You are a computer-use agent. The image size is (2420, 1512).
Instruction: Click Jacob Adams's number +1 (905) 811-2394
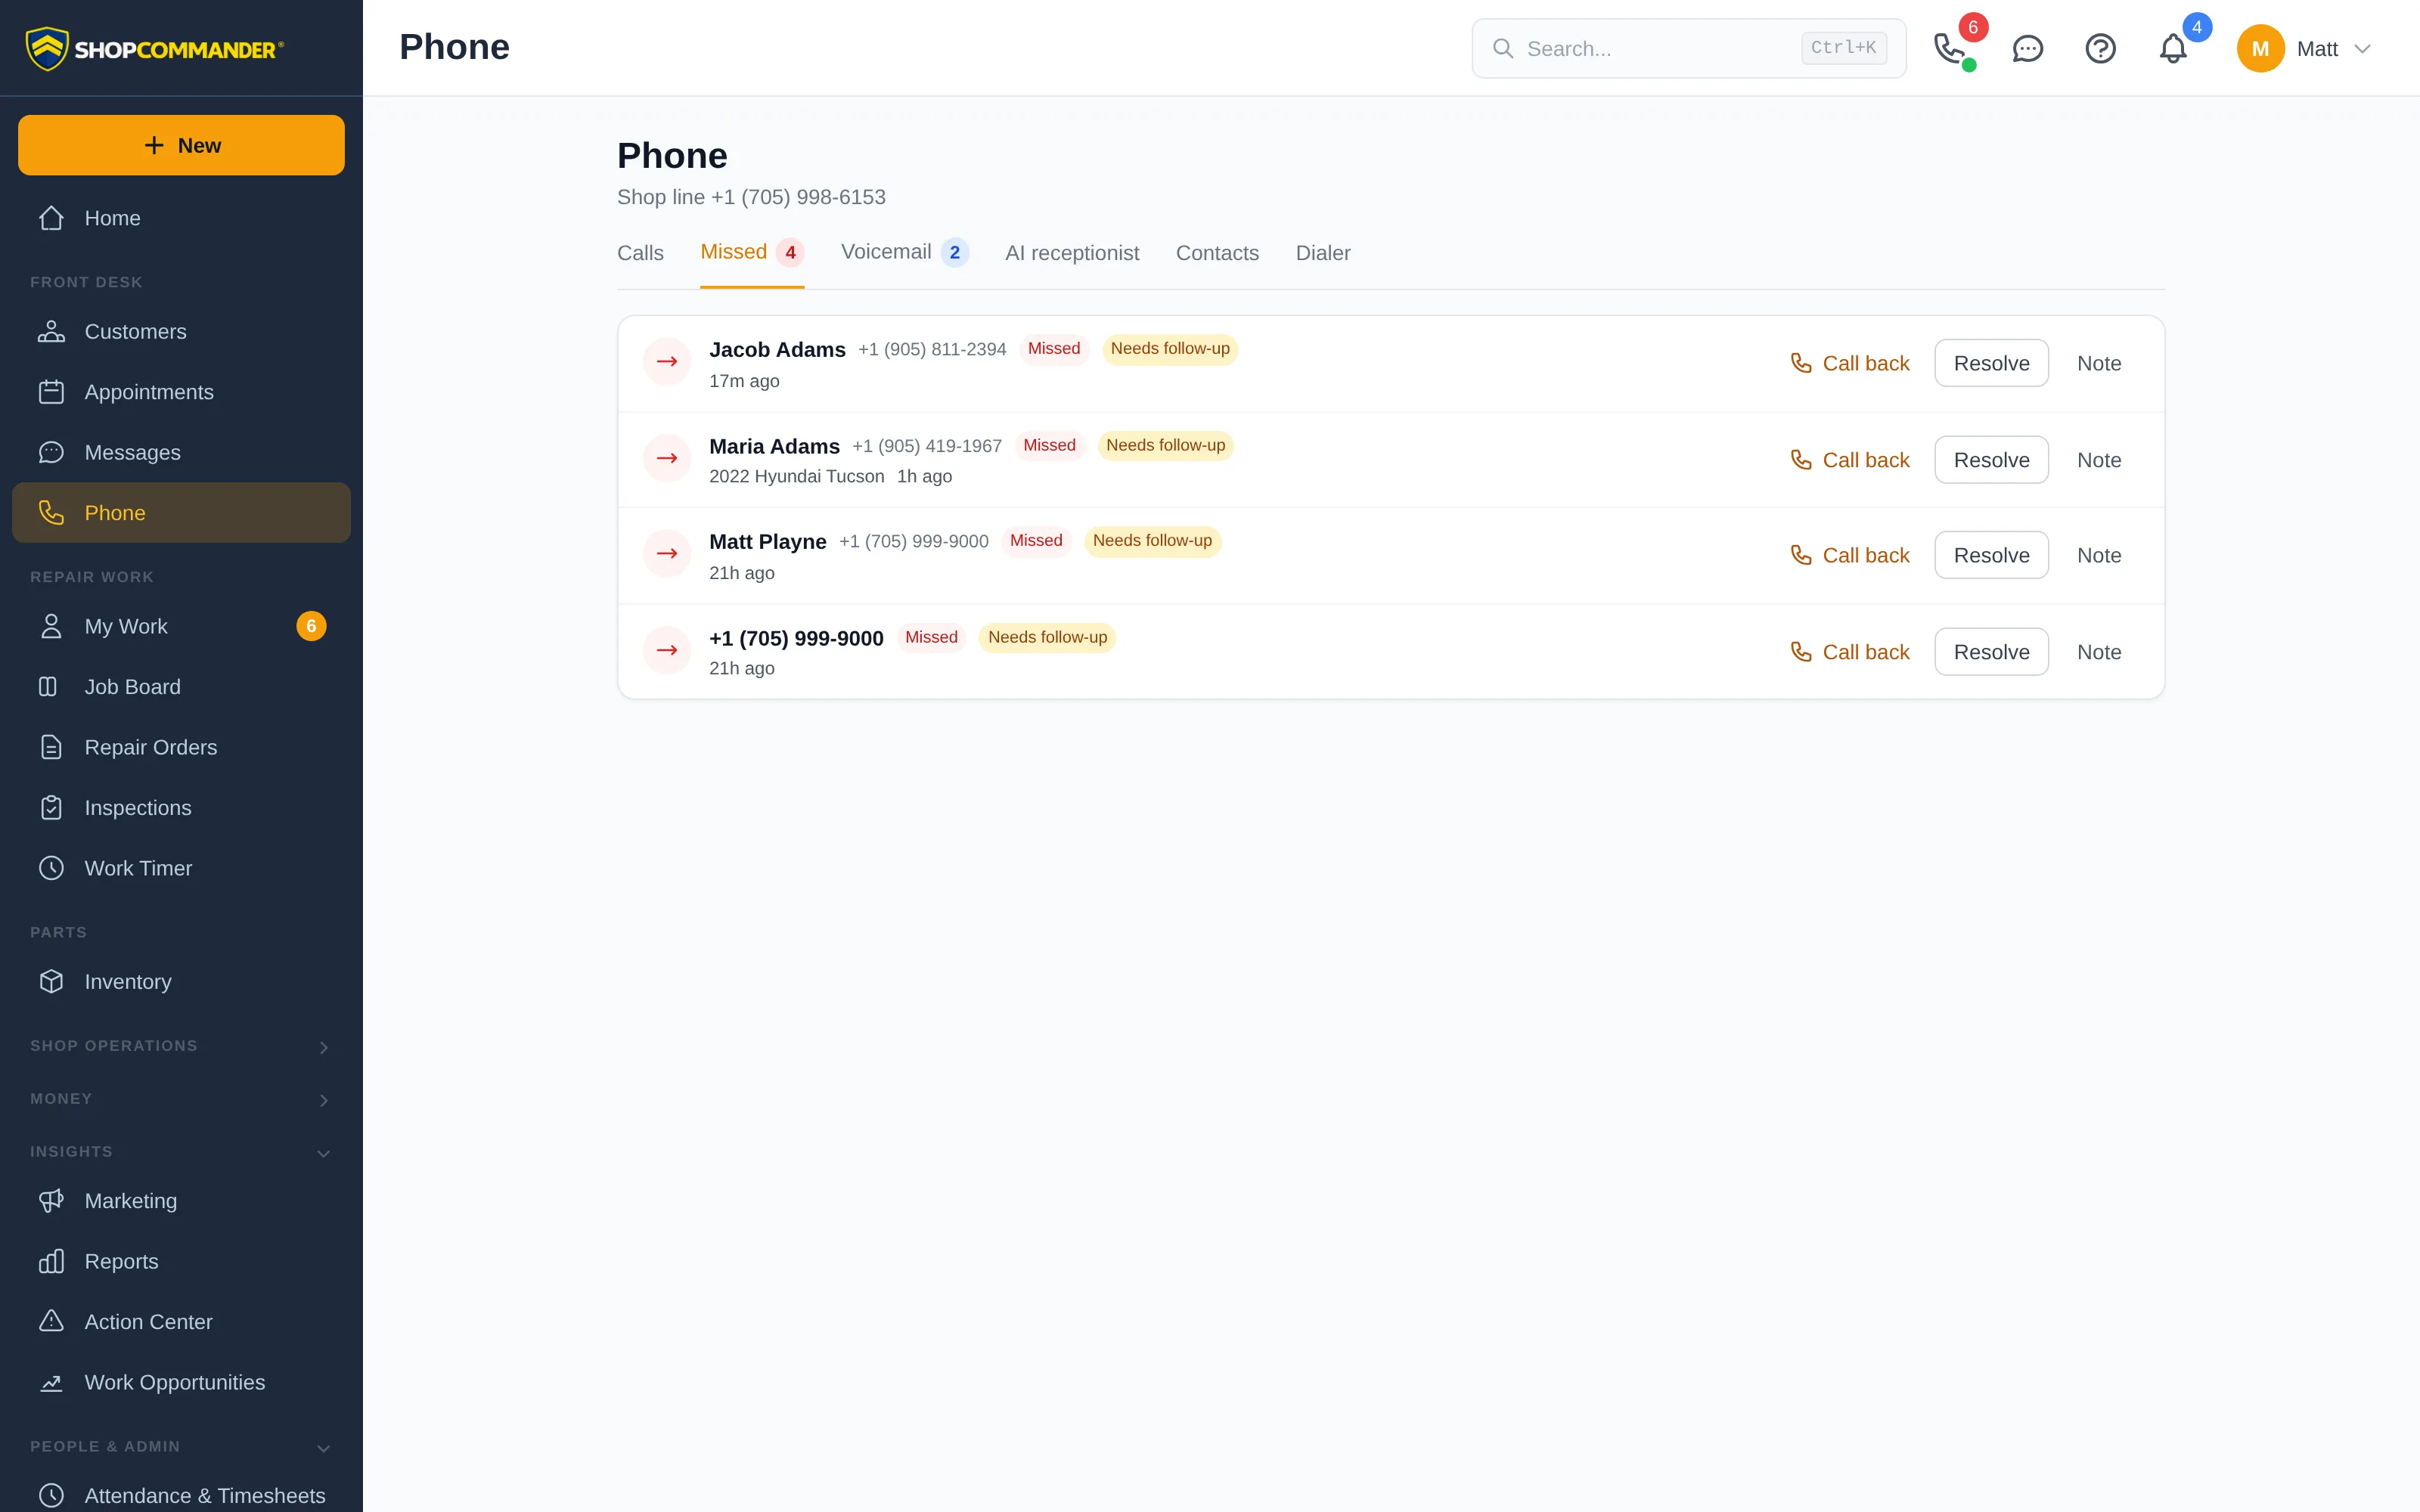pos(931,350)
